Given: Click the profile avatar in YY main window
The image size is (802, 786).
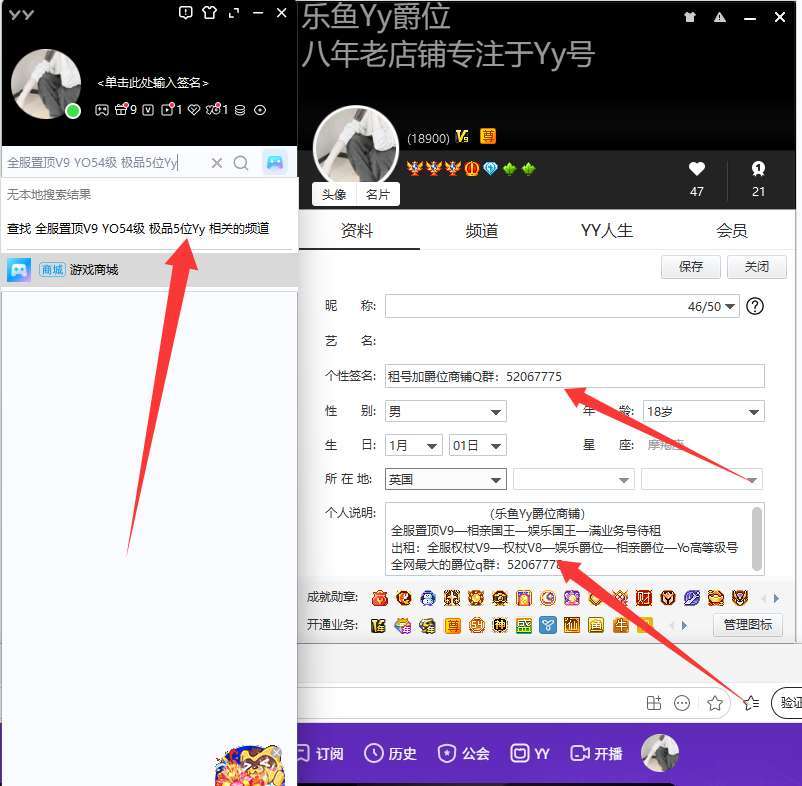Looking at the screenshot, I should 46,84.
